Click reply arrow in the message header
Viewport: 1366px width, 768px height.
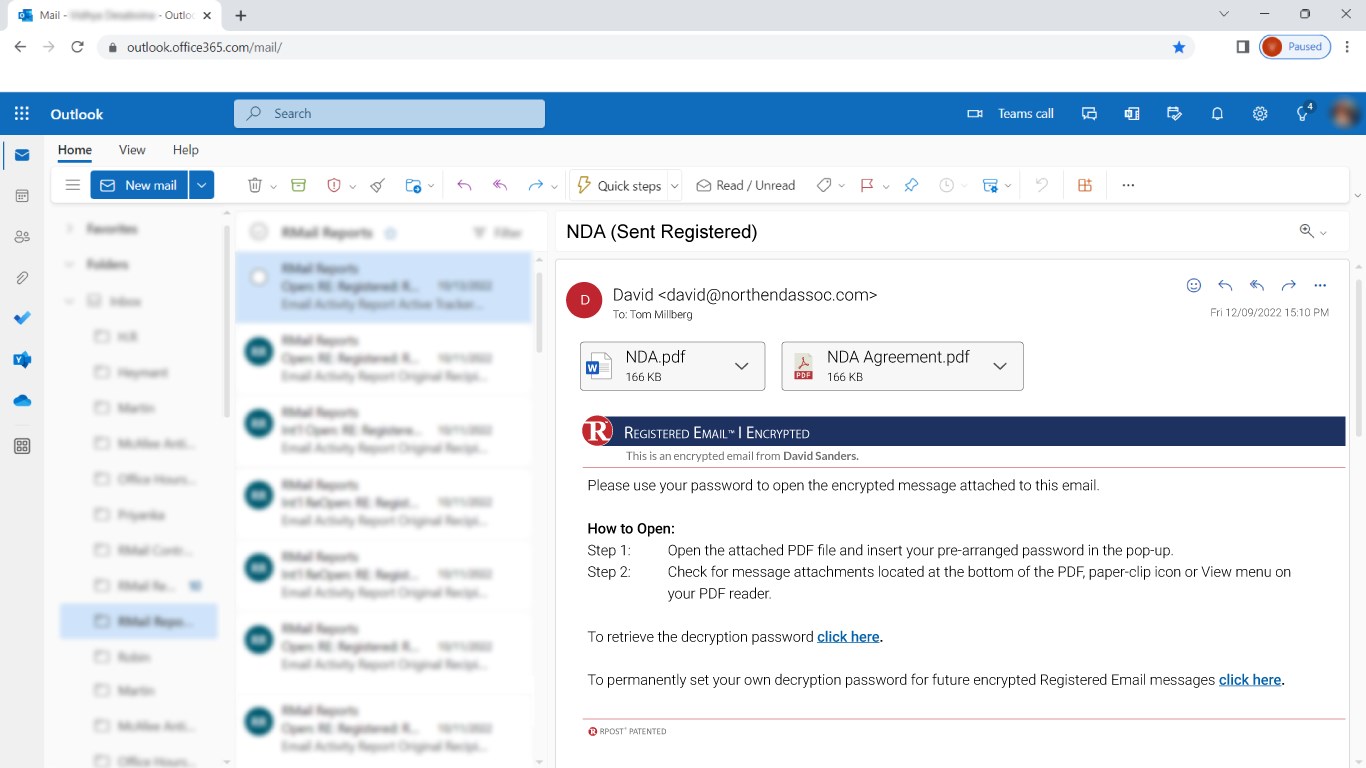pos(1225,285)
